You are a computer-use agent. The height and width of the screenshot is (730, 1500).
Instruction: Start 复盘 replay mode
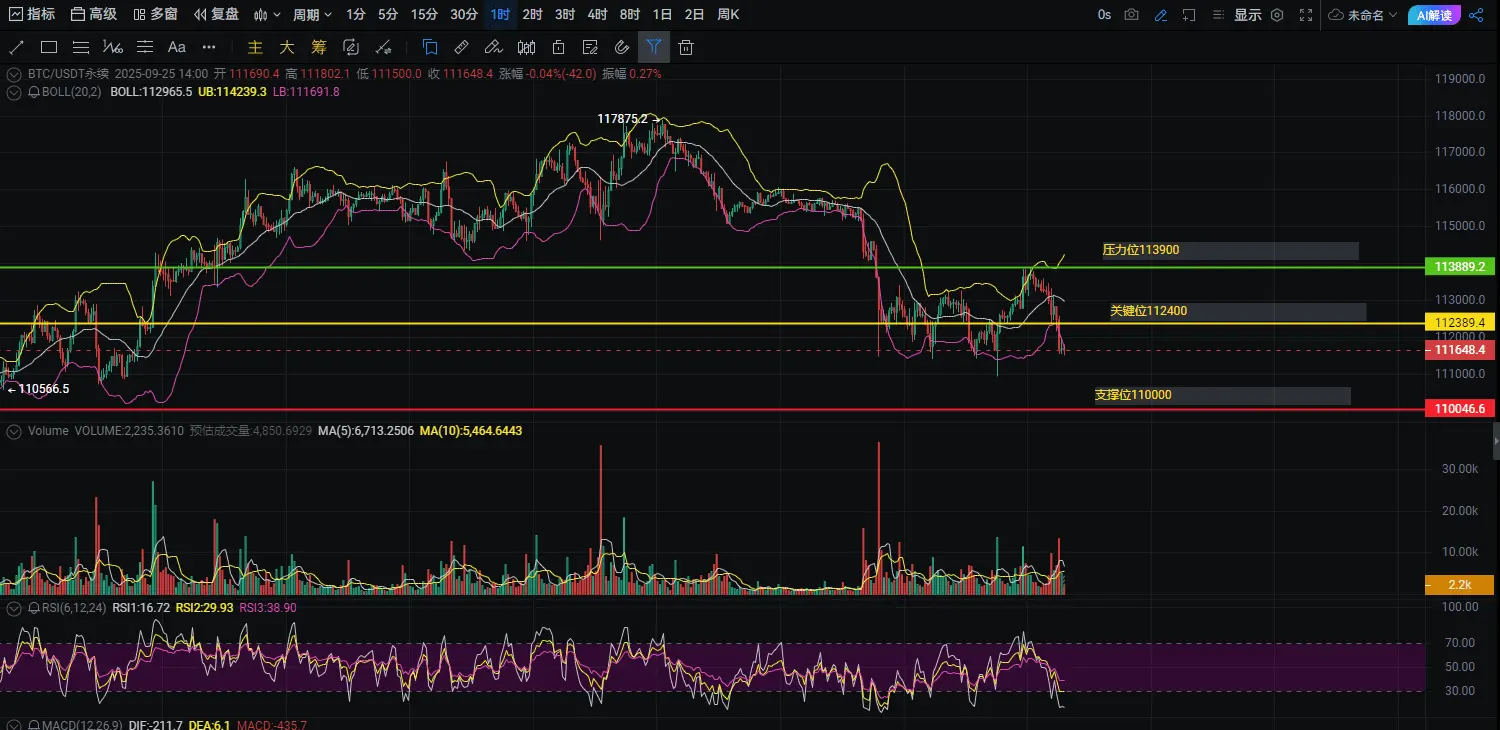coord(217,14)
